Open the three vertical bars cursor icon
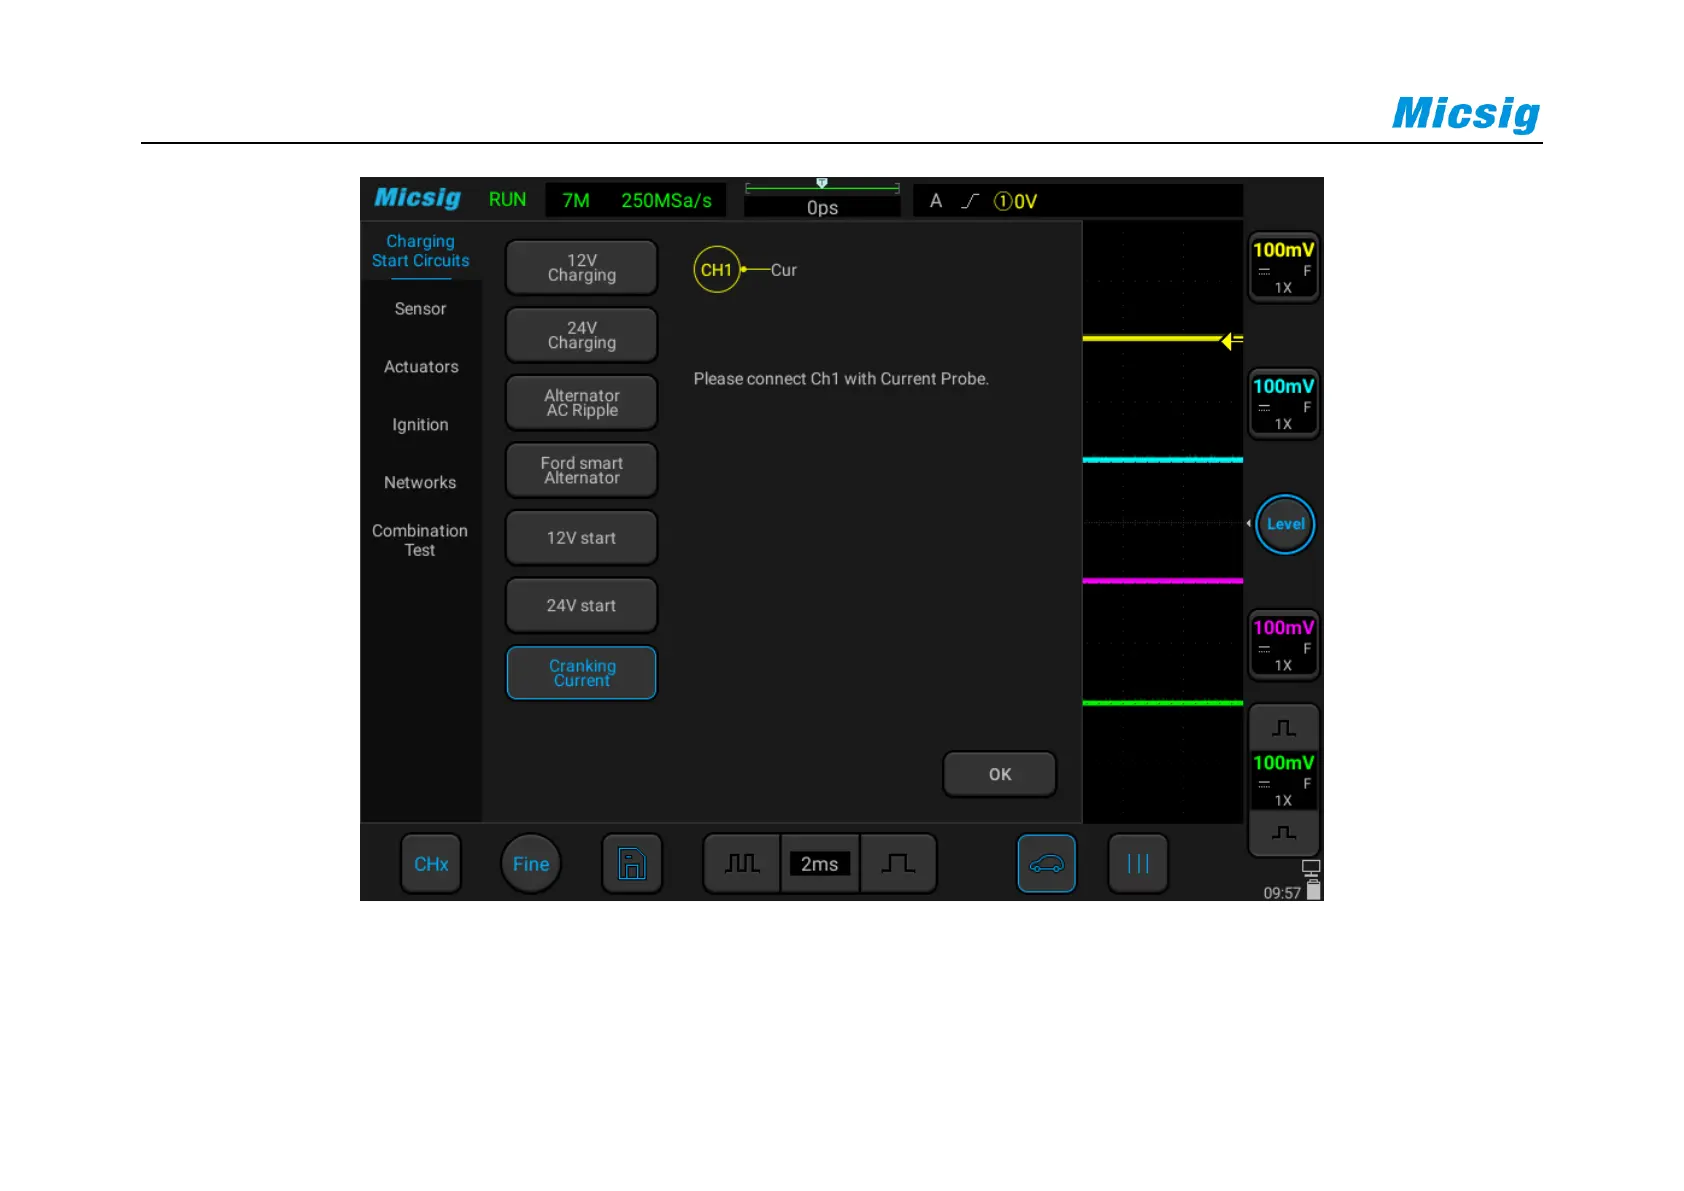This screenshot has height=1191, width=1684. 1138,863
